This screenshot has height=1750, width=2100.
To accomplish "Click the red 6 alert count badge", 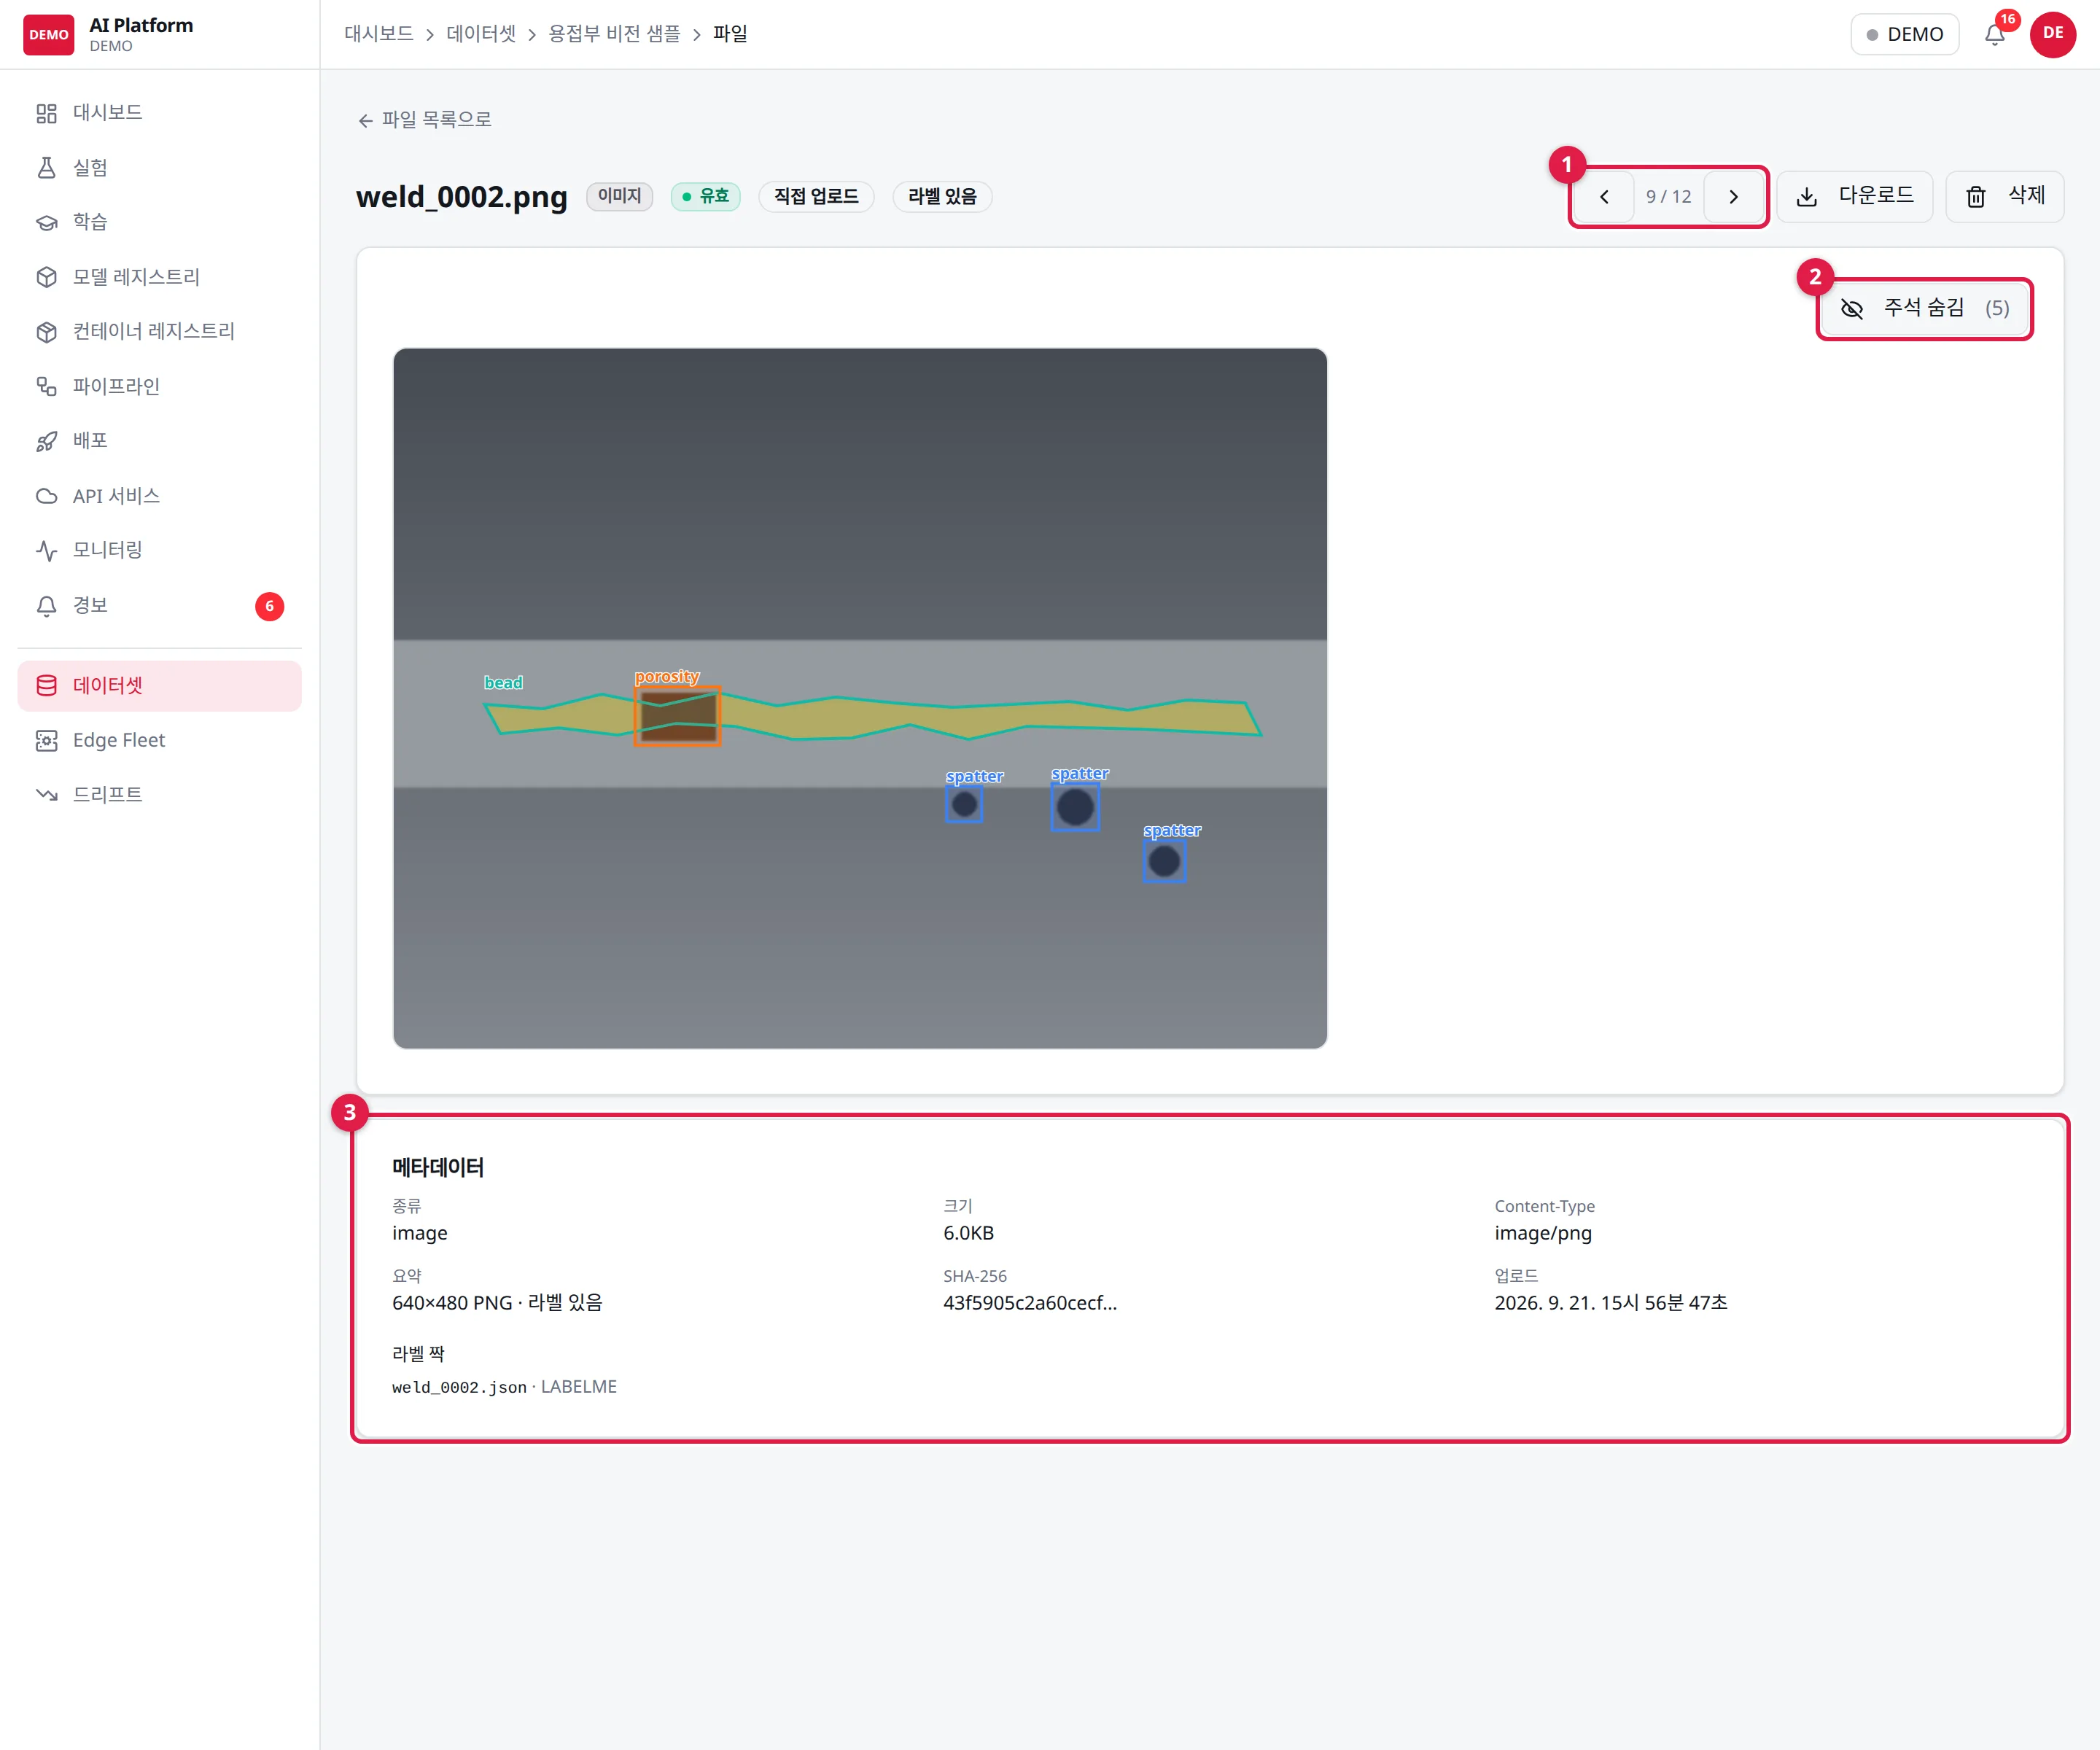I will click(x=270, y=607).
